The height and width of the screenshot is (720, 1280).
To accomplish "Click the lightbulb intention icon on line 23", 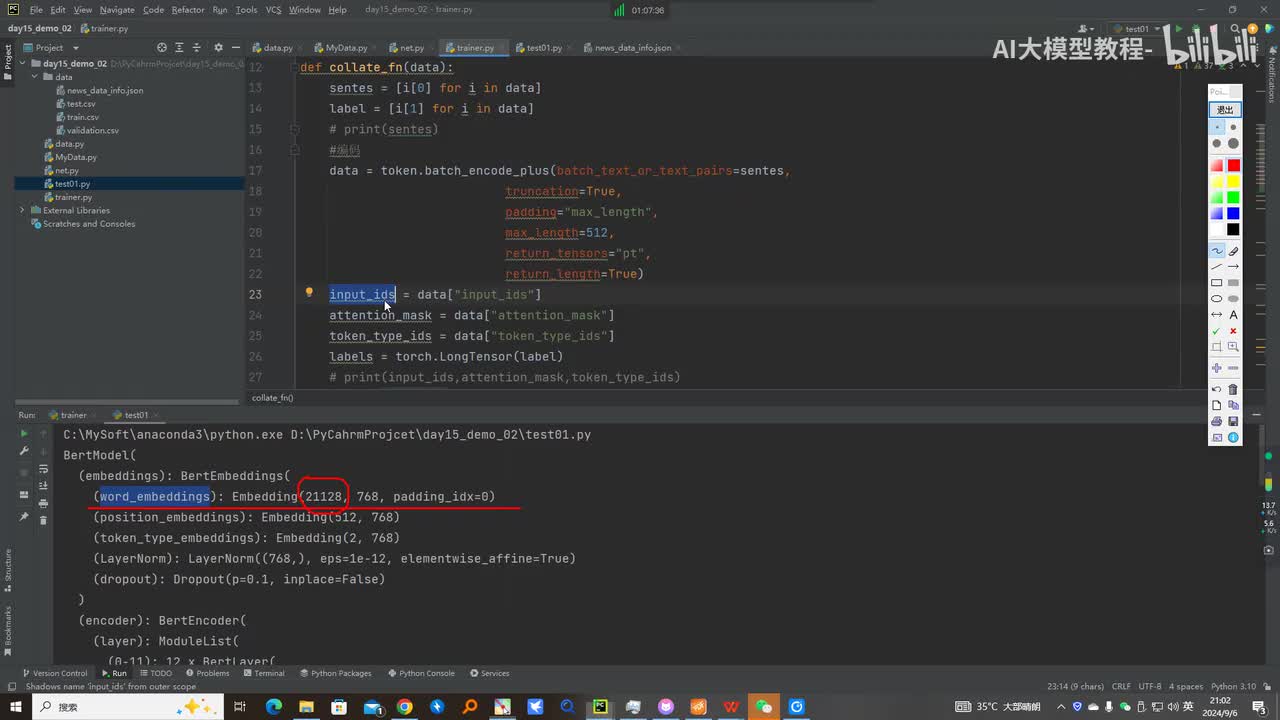I will (x=309, y=294).
